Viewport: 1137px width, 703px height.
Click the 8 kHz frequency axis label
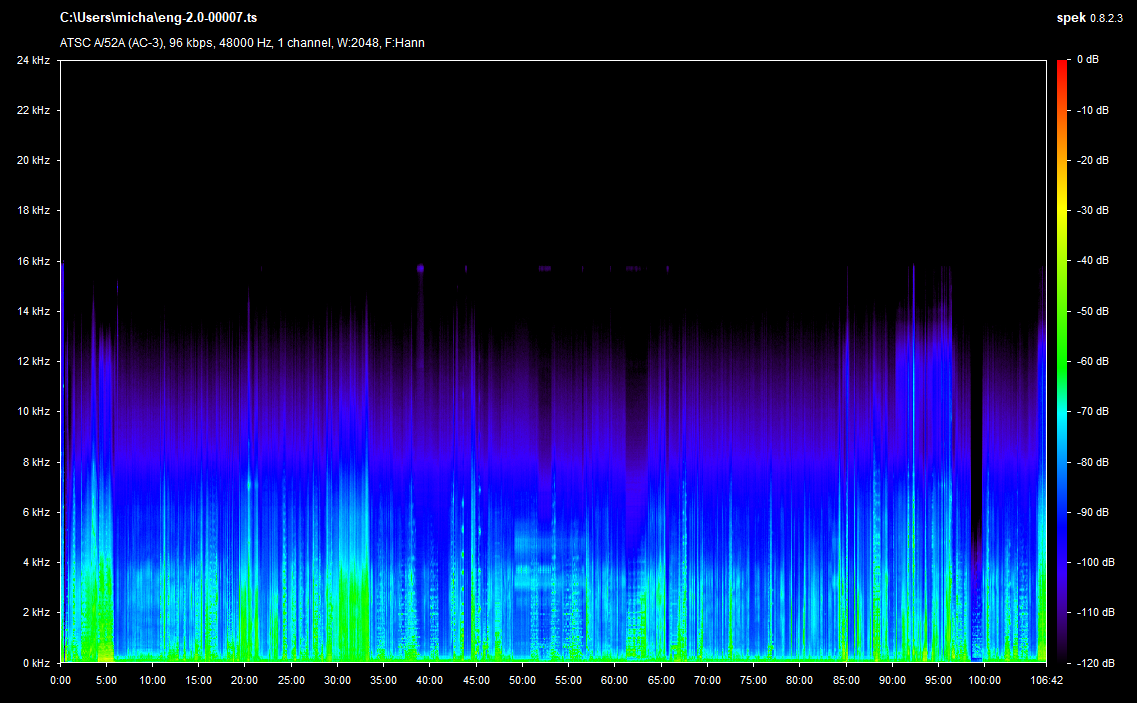tap(36, 462)
